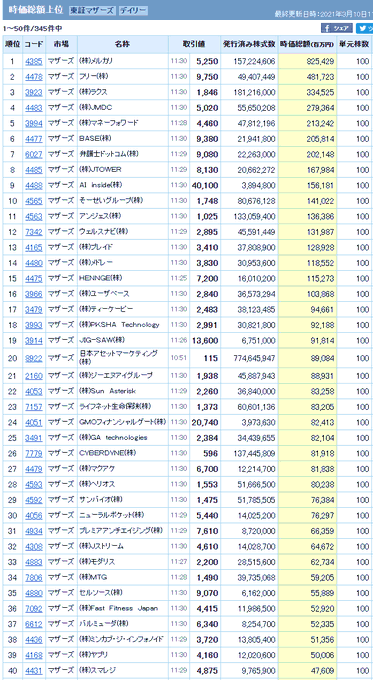Open stock code 7157 link for ライフネット生命保険
This screenshot has height=680, width=373.
pyautogui.click(x=33, y=407)
